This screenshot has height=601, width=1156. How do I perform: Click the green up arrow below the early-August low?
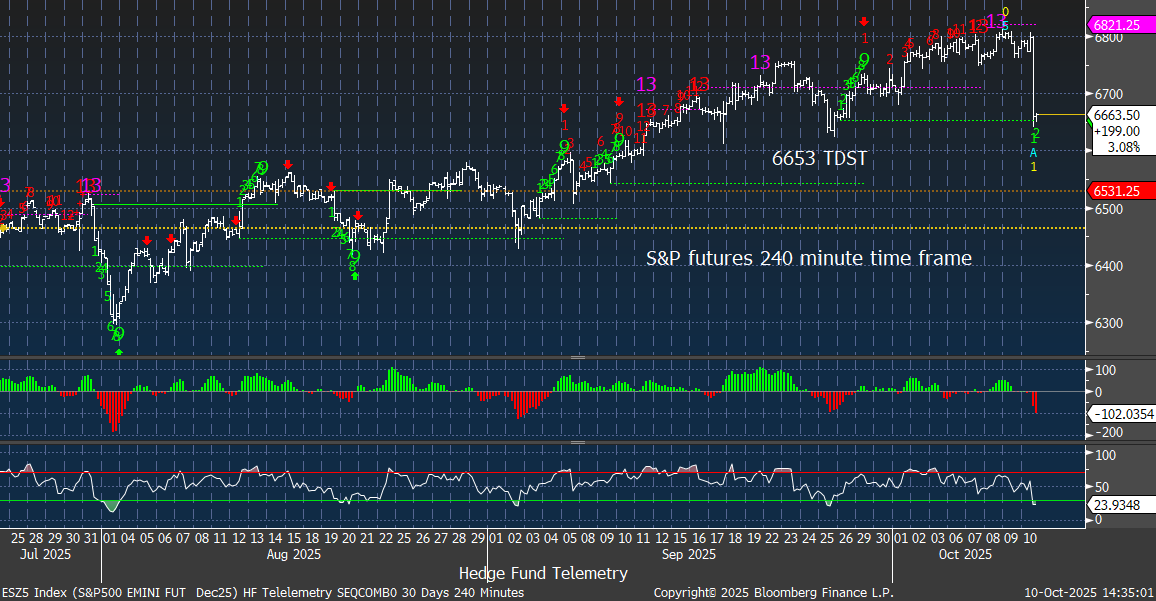(119, 351)
